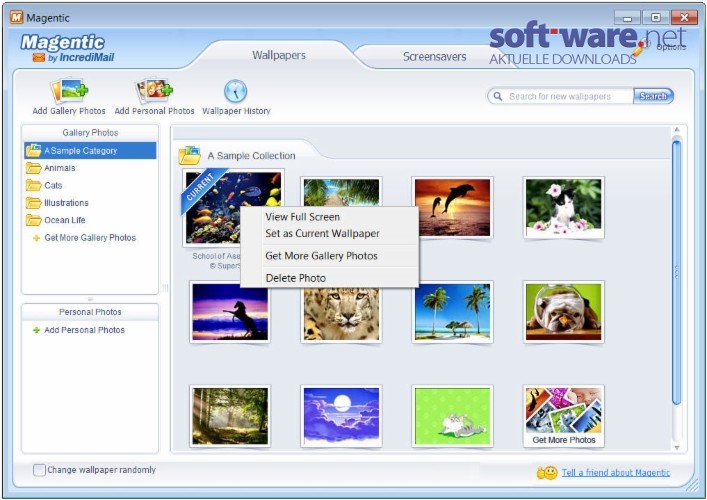This screenshot has height=500, width=707.
Task: Select the tropical palm path thumbnail
Action: pyautogui.click(x=341, y=192)
